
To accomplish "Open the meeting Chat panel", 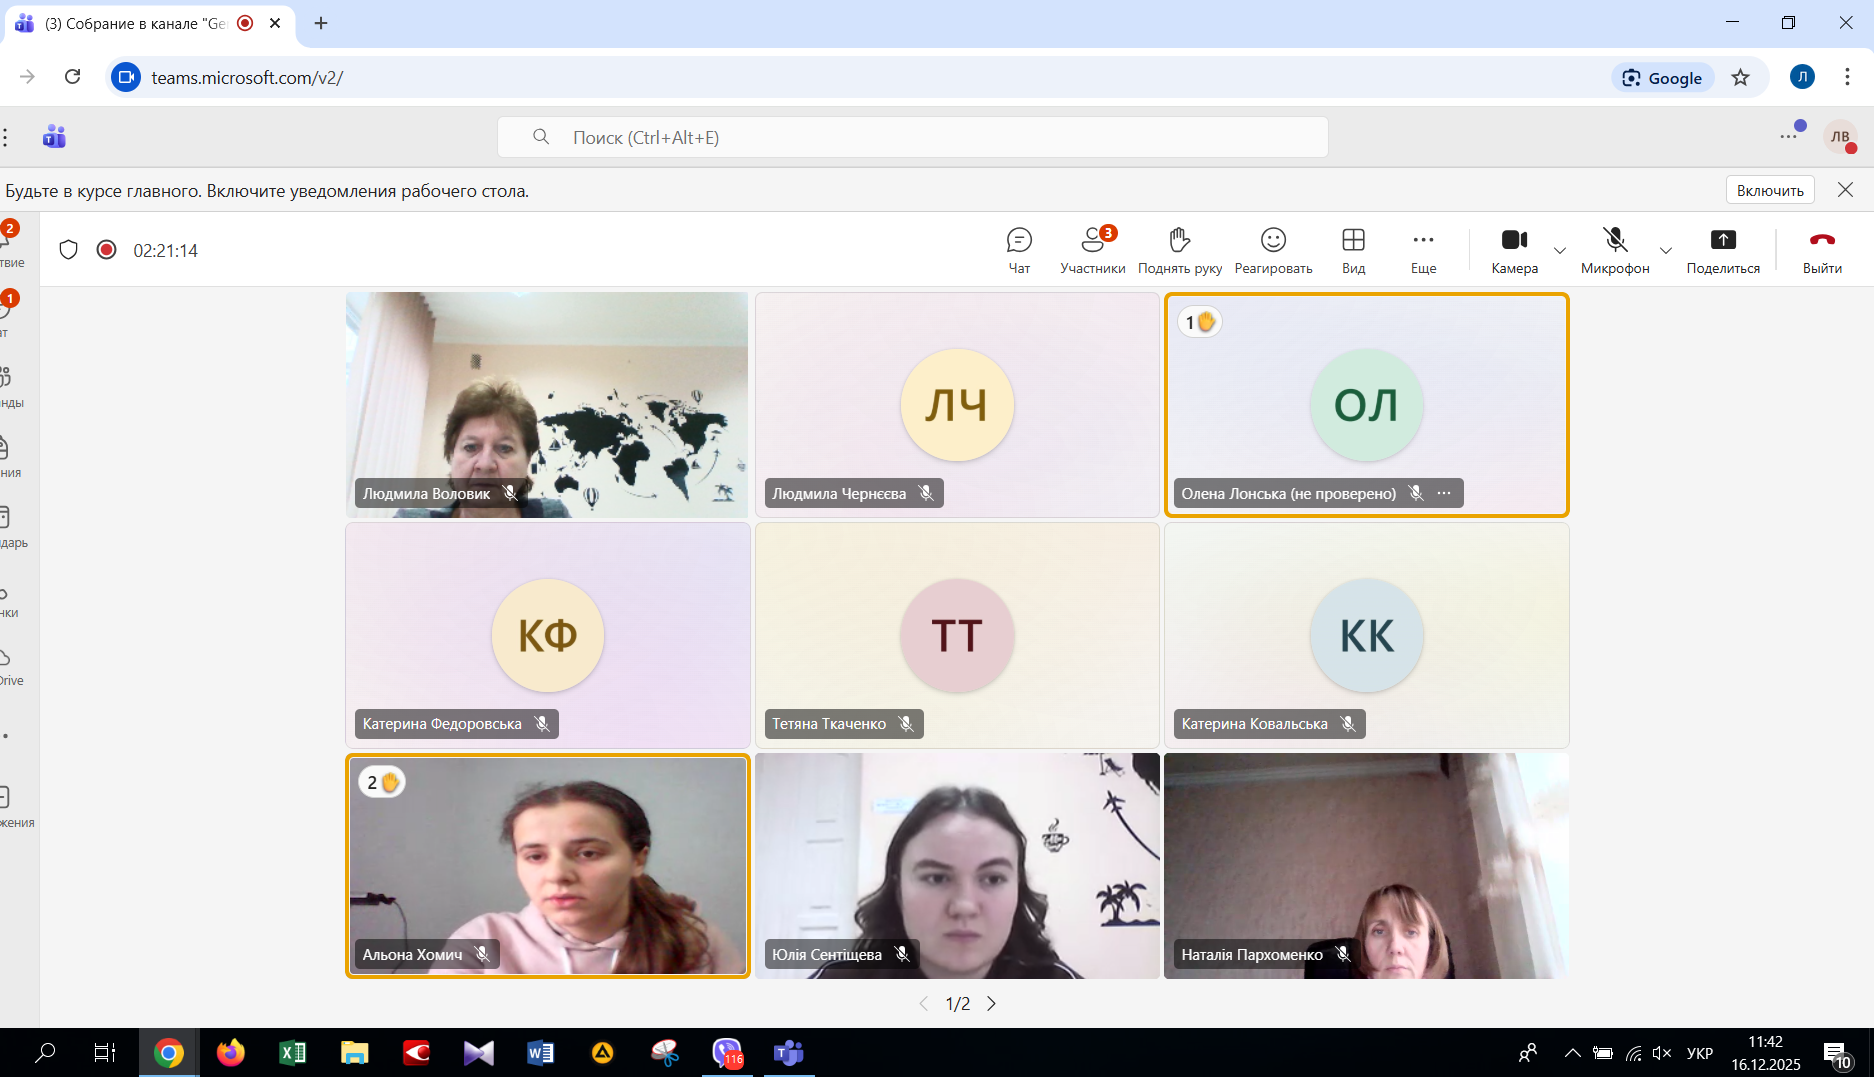I will pos(1018,250).
